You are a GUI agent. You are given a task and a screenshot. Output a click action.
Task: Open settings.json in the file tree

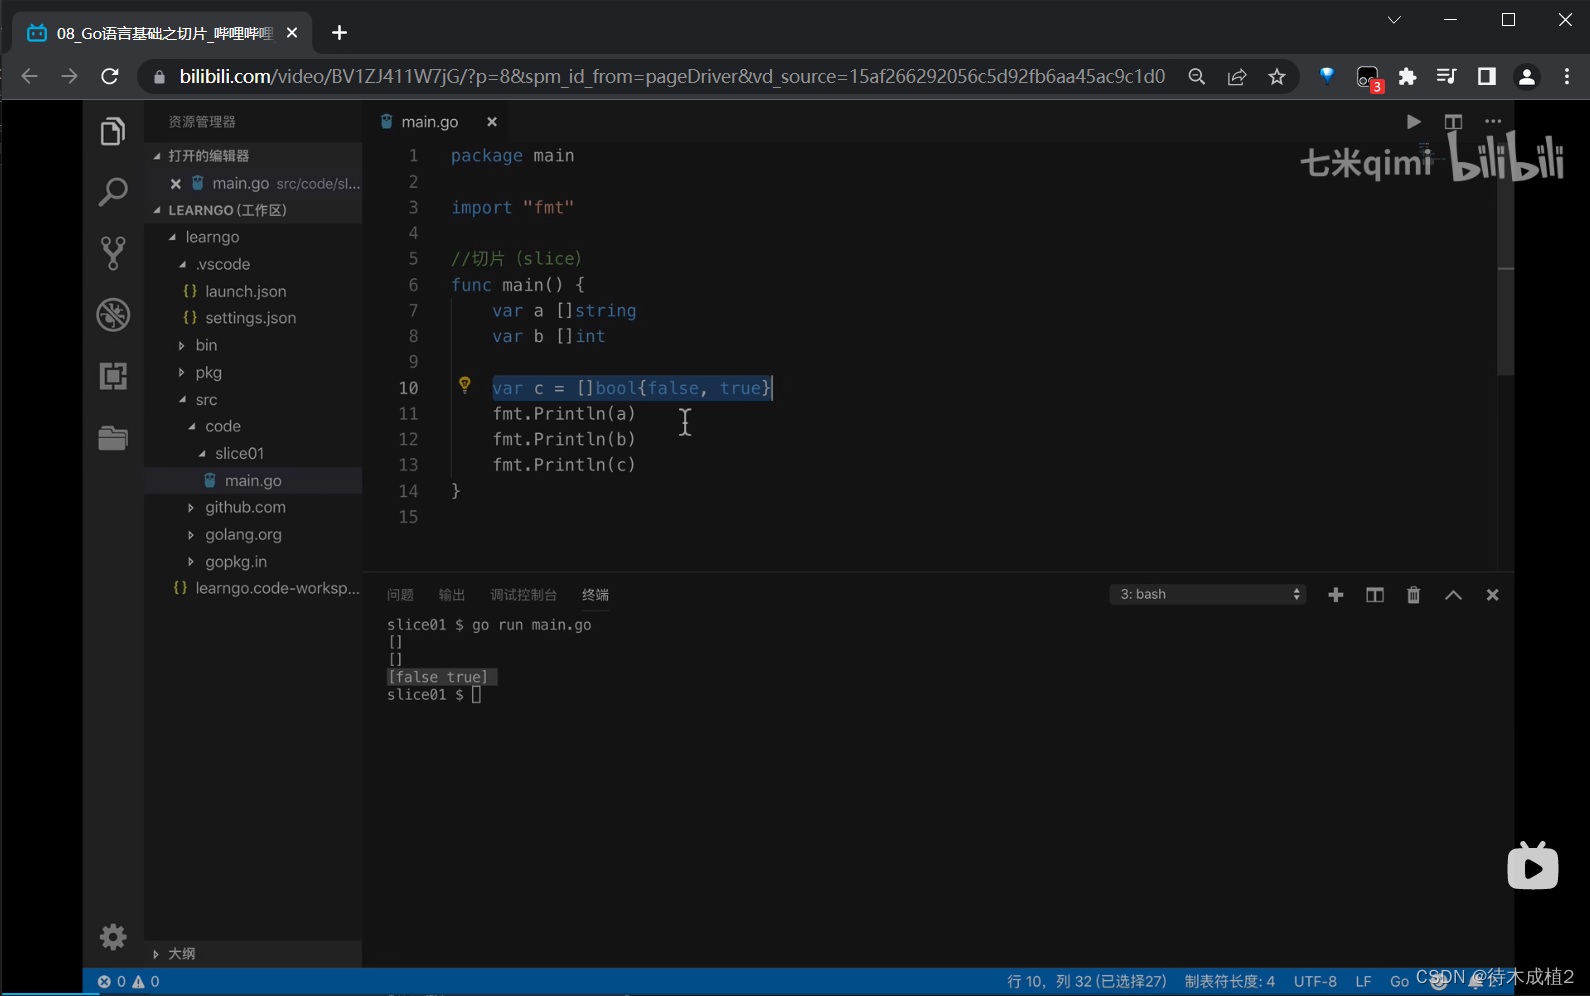(x=250, y=318)
